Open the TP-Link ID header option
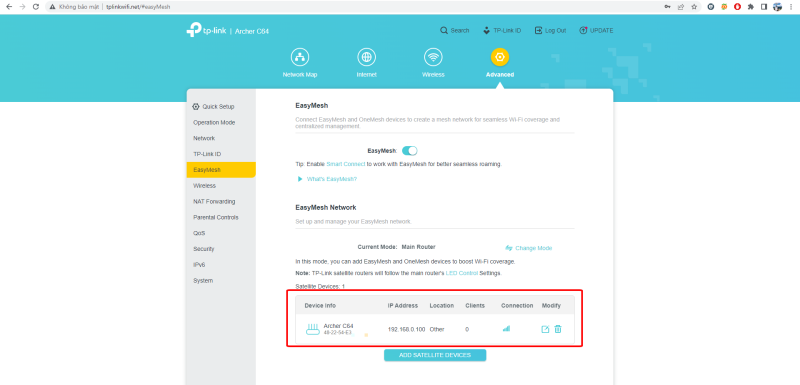The height and width of the screenshot is (385, 800). point(502,31)
